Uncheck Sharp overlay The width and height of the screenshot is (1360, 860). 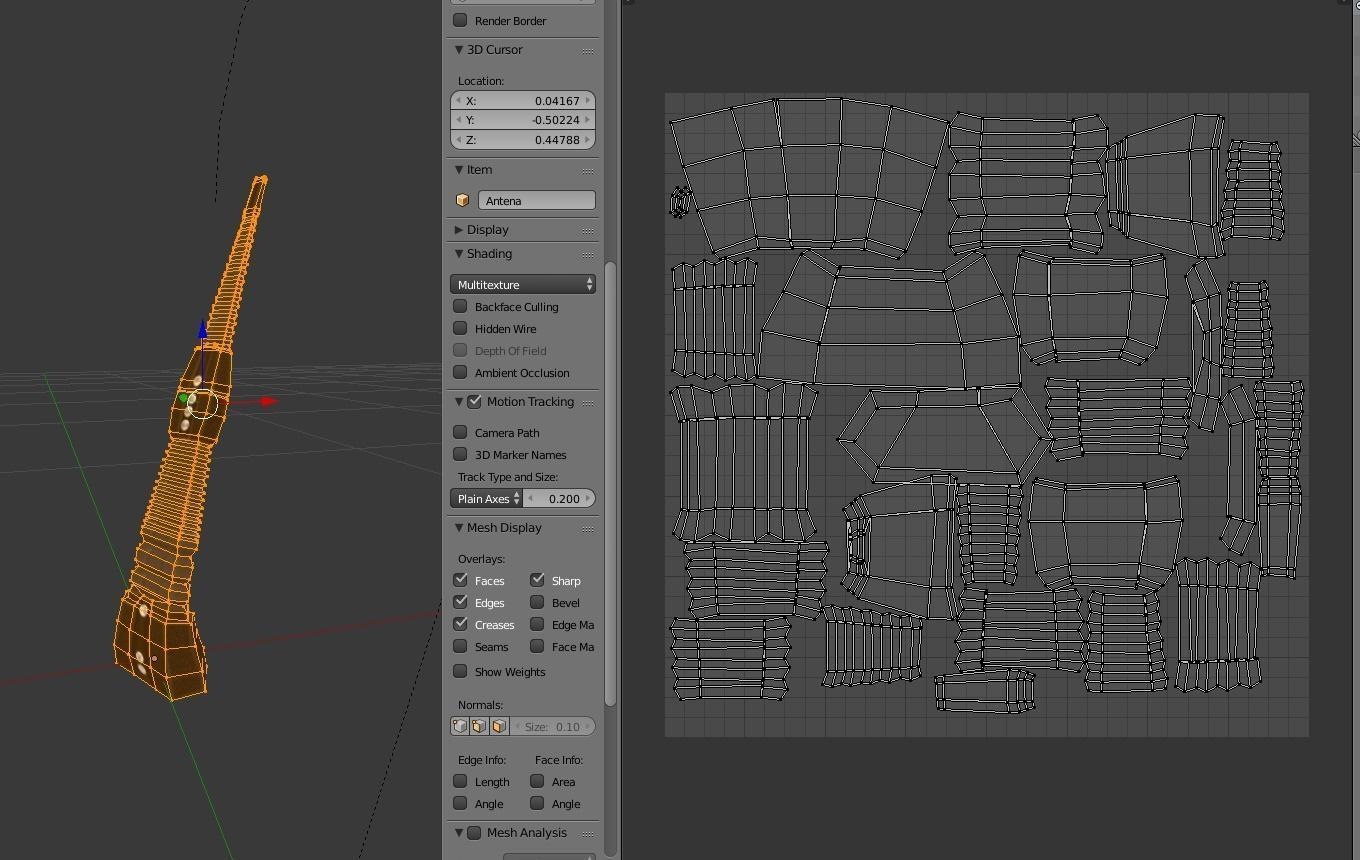point(537,580)
